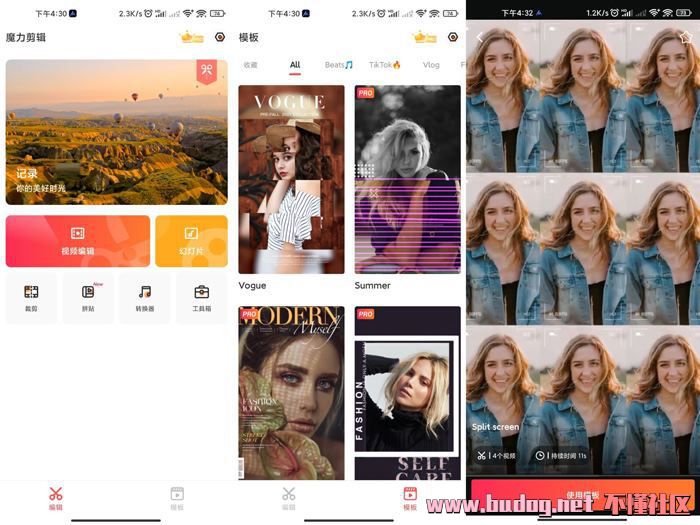This screenshot has height=525, width=700.
Task: Tap the 魔力剪辑 app title
Action: (x=26, y=38)
